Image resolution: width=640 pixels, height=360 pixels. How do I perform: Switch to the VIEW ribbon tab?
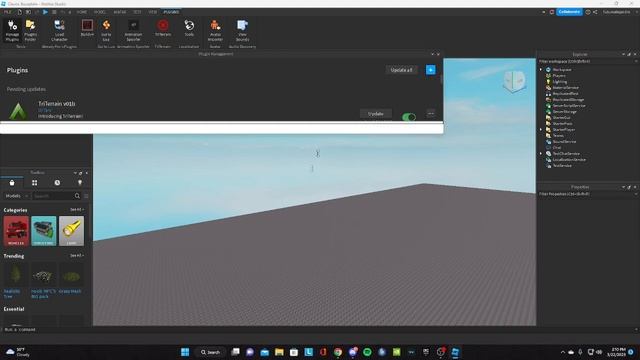(153, 12)
